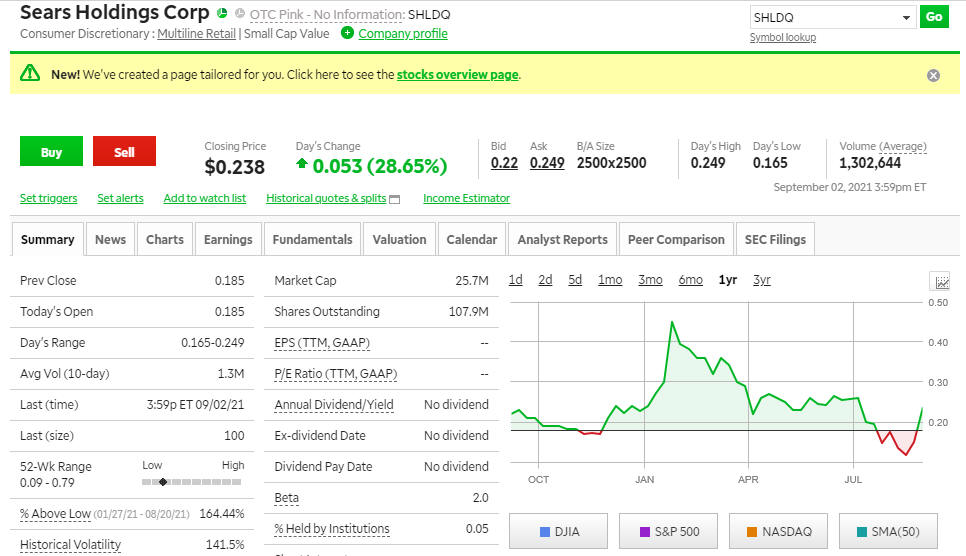The width and height of the screenshot is (966, 556).
Task: Toggle the S&P 500 comparison overlay
Action: (x=668, y=531)
